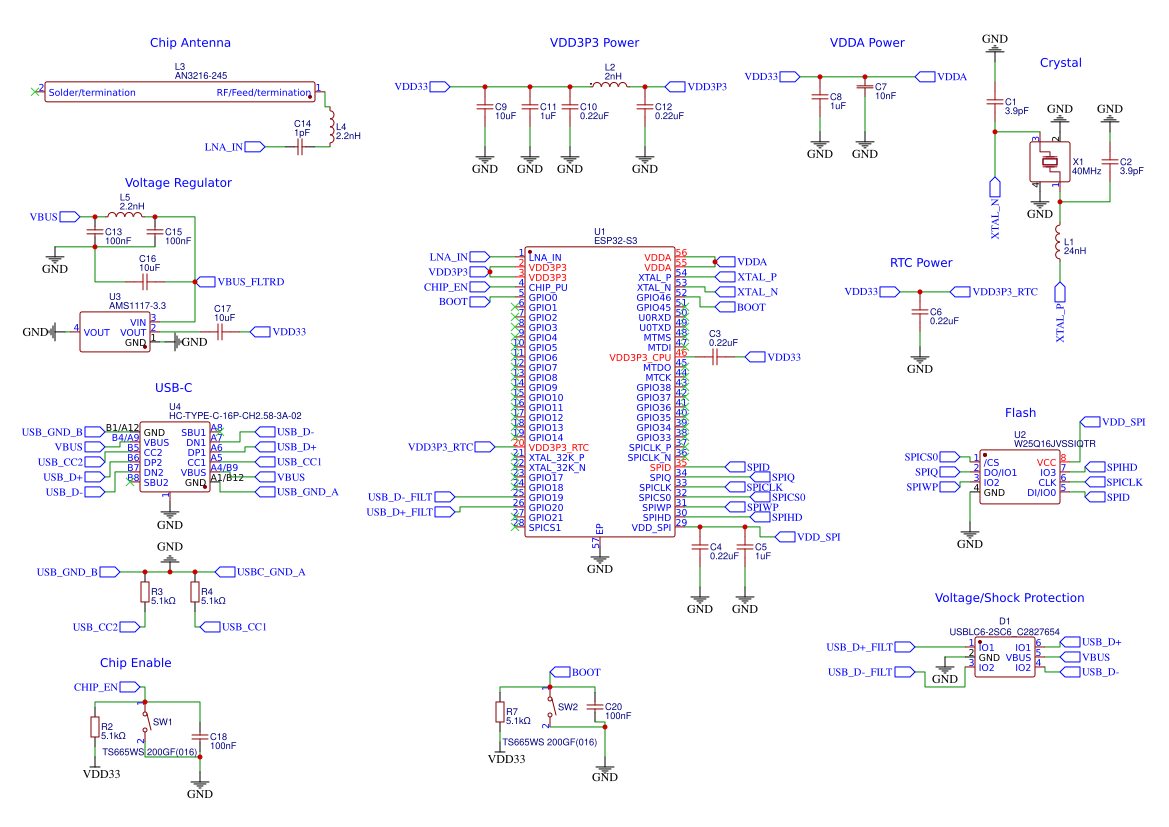Click the VDD33 label right of C17

pos(278,332)
